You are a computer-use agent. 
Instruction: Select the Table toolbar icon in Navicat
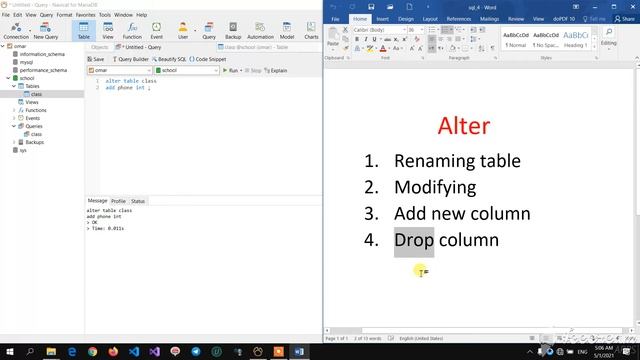coord(84,31)
